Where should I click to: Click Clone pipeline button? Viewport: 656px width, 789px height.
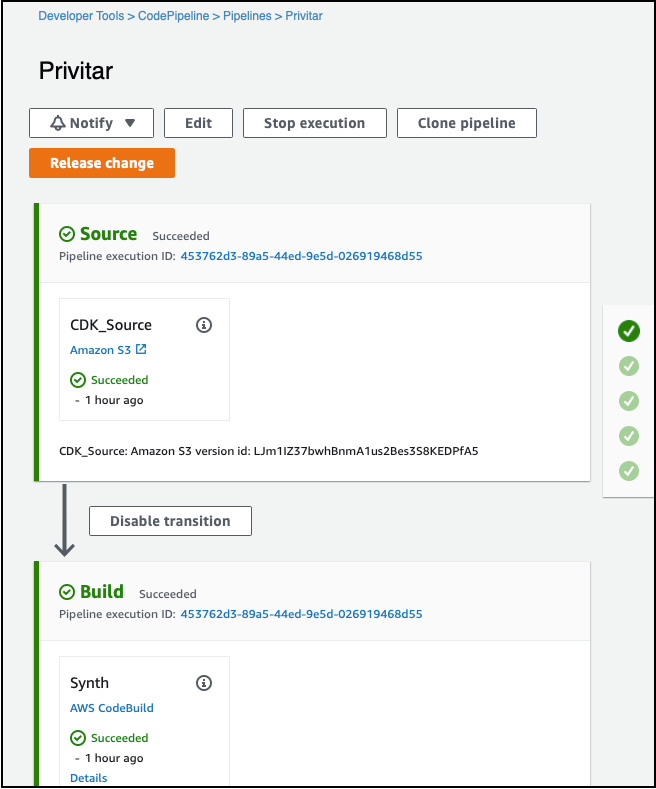[466, 123]
